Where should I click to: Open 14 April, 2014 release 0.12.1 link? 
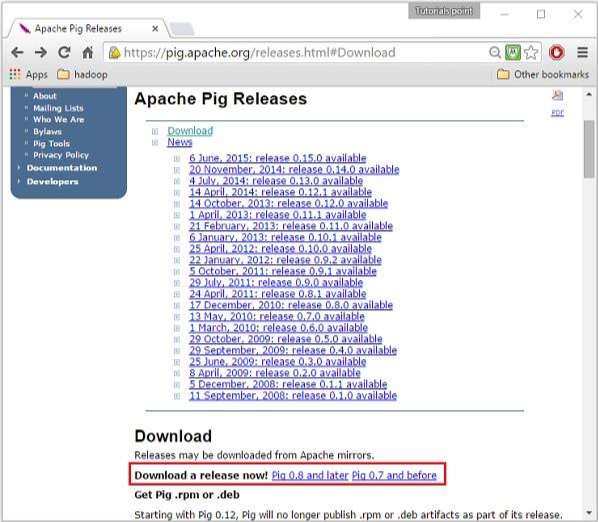point(280,192)
